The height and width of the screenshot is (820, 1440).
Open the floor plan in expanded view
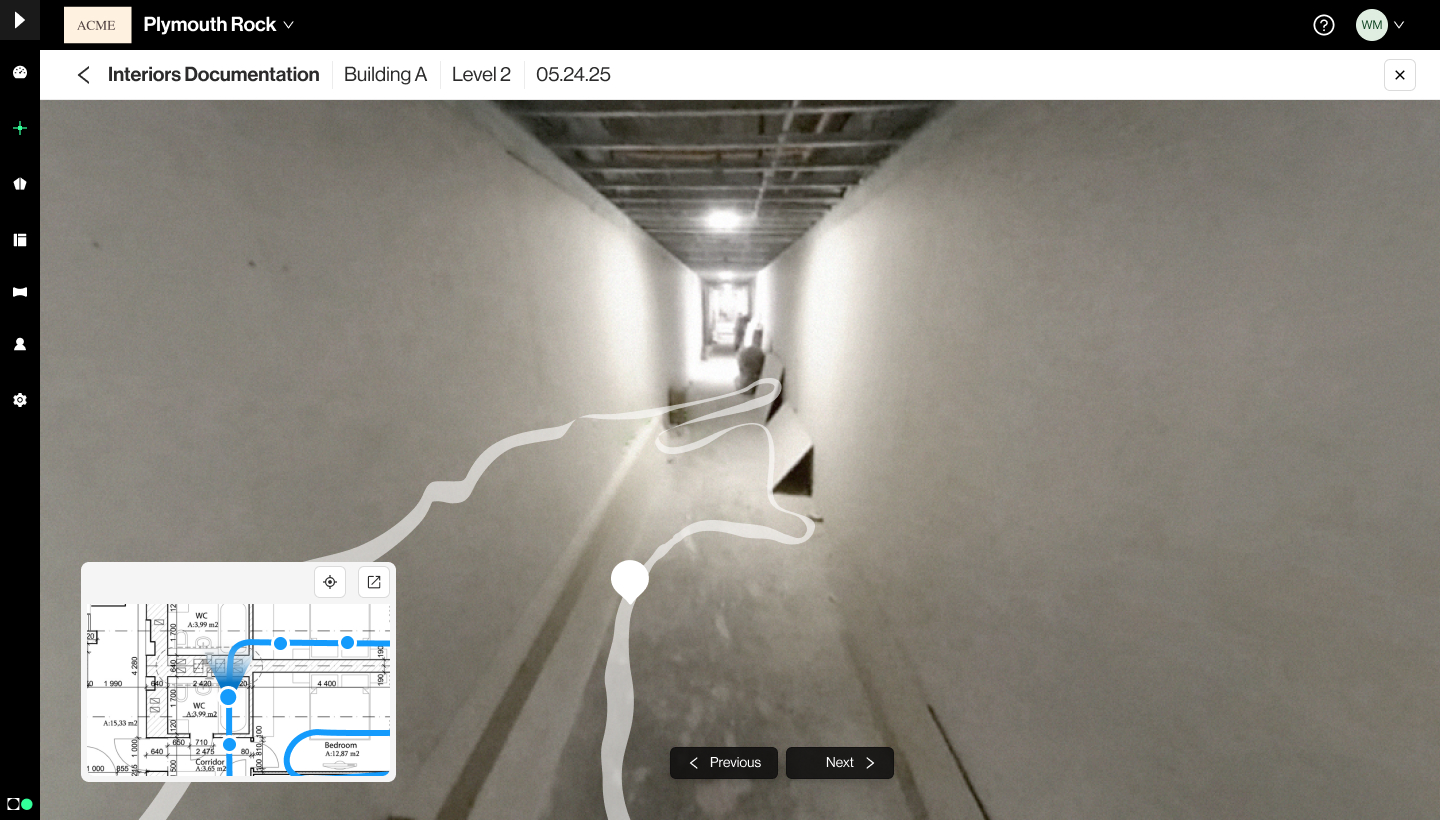coord(374,582)
